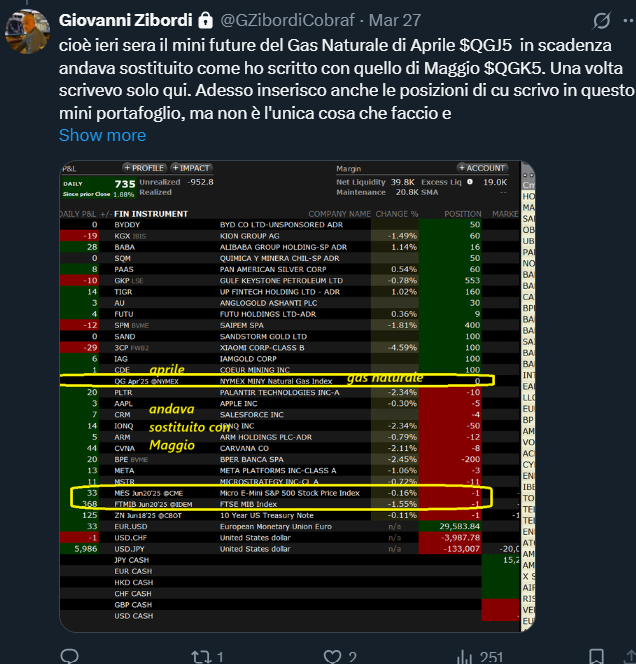The height and width of the screenshot is (664, 636).
Task: Click the protected account lock icon
Action: click(x=205, y=20)
